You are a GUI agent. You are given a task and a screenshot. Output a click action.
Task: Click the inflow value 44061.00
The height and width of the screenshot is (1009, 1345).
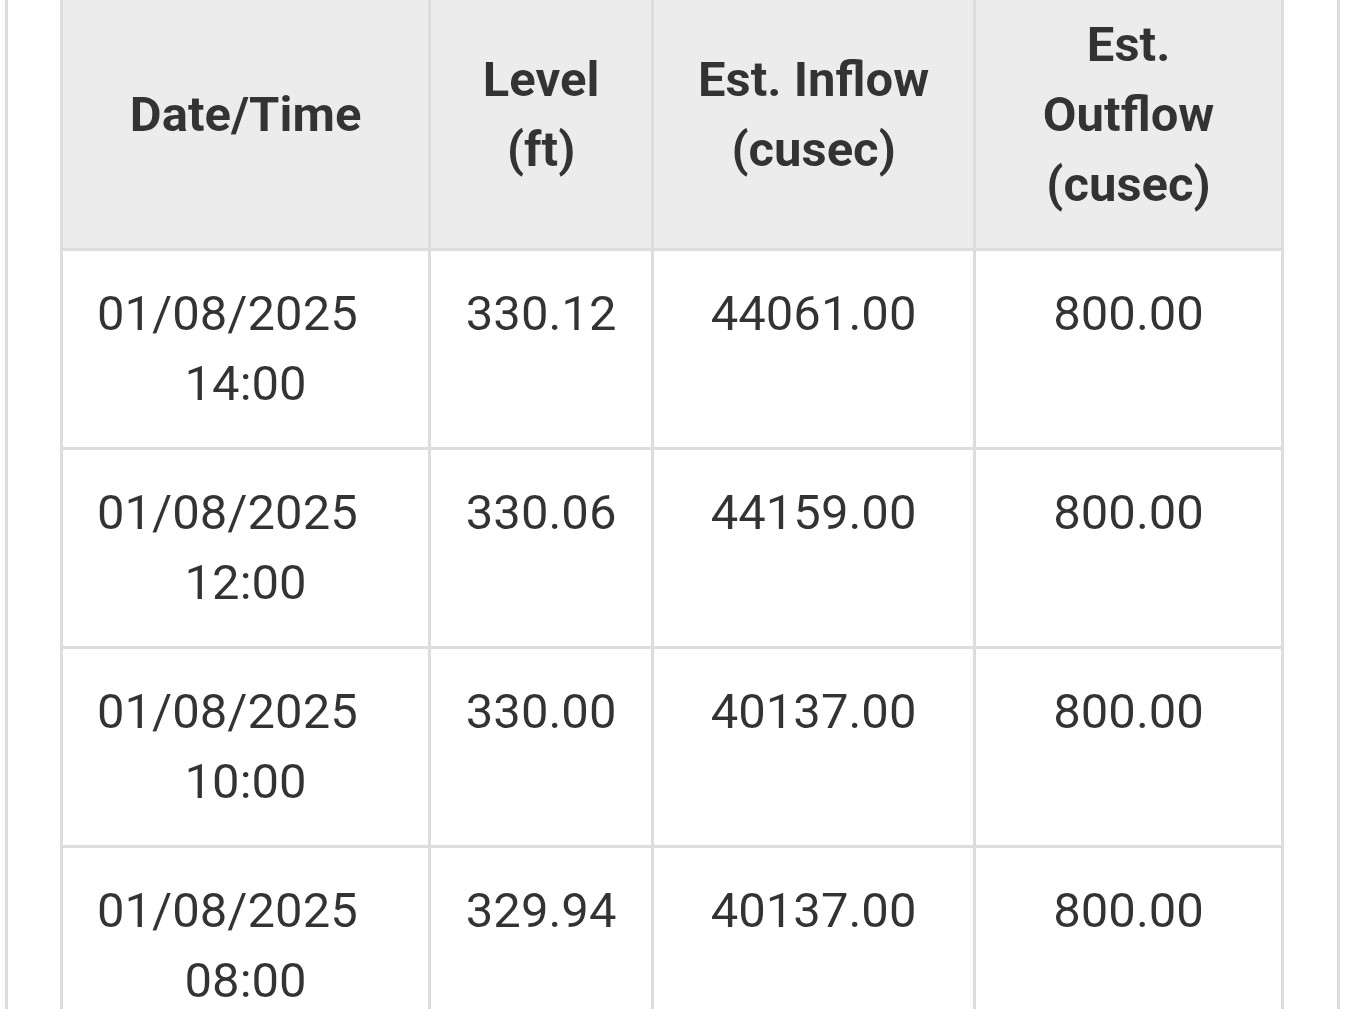(x=813, y=314)
